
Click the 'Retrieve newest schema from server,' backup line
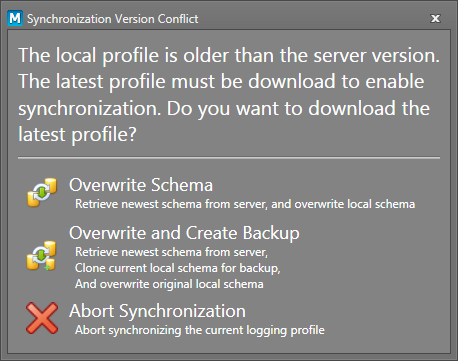click(171, 252)
